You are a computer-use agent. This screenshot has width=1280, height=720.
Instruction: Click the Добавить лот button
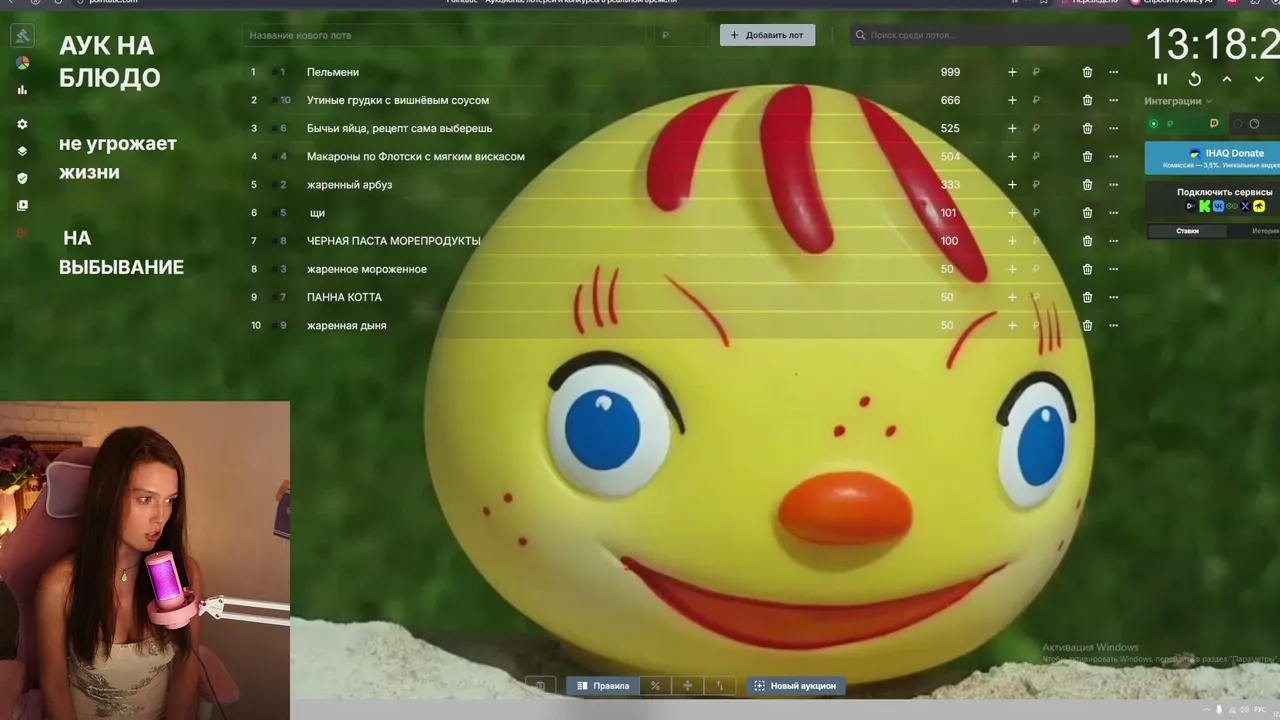pyautogui.click(x=767, y=35)
